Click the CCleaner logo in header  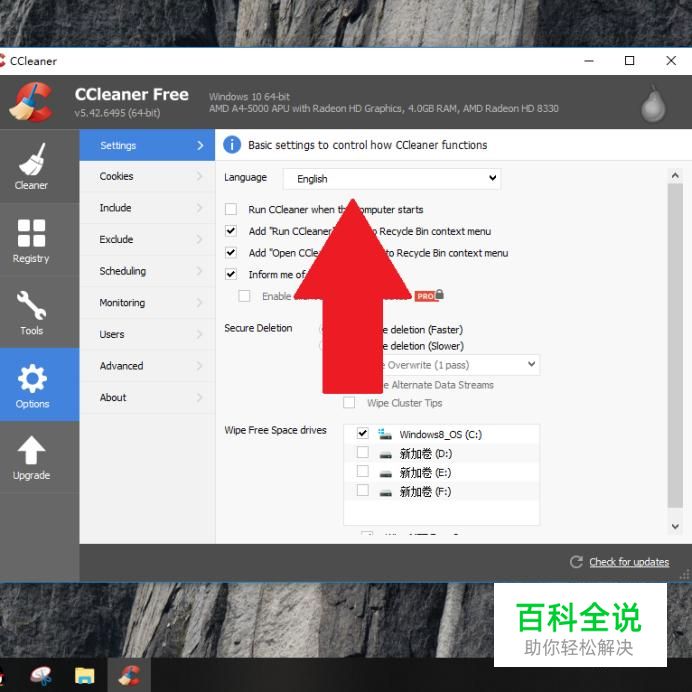pos(31,102)
